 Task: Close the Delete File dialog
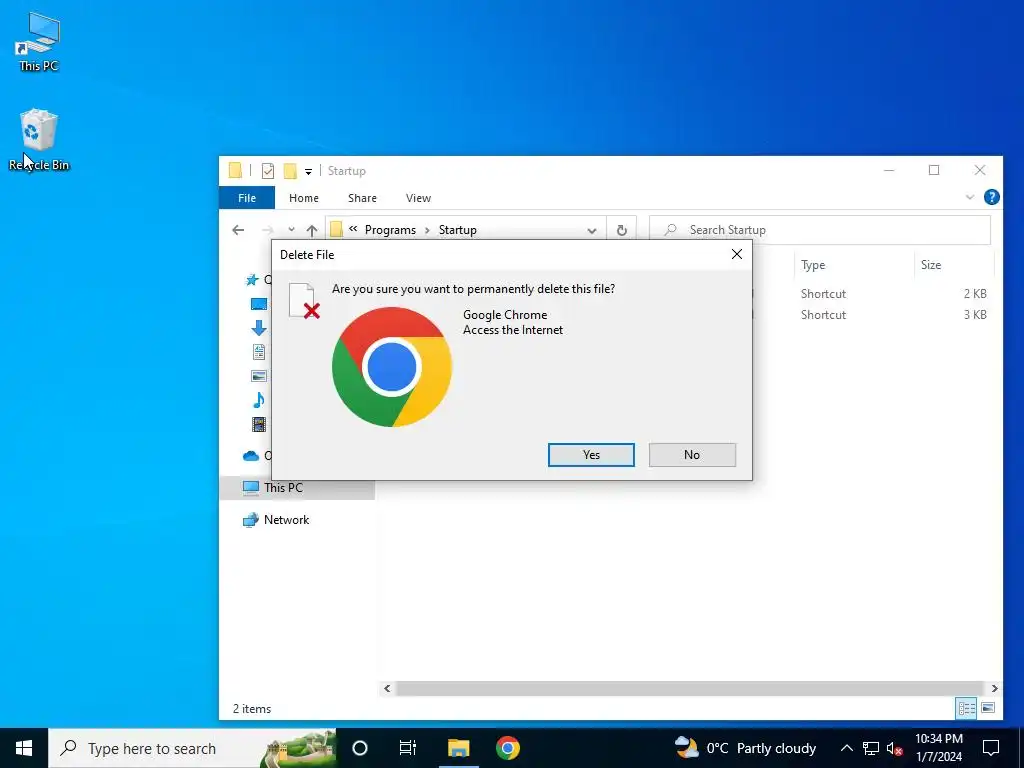point(737,254)
